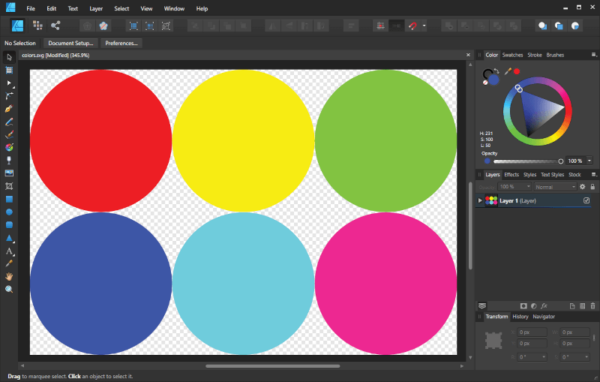Open the File menu
Image resolution: width=600 pixels, height=382 pixels.
(x=31, y=8)
